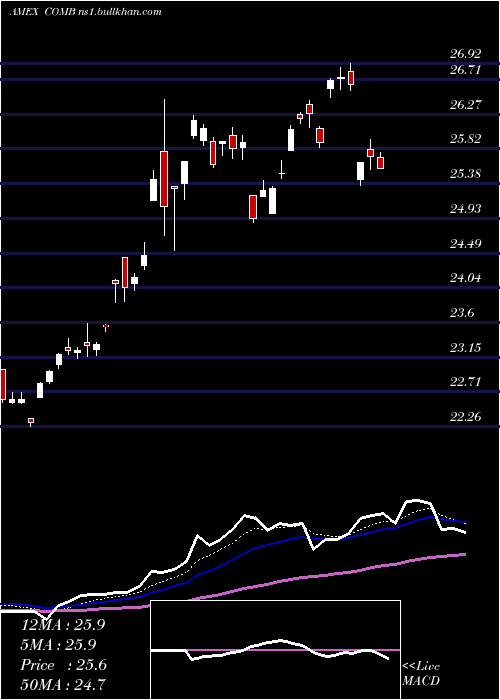Click the highest red candle near 26.92

(x=351, y=78)
